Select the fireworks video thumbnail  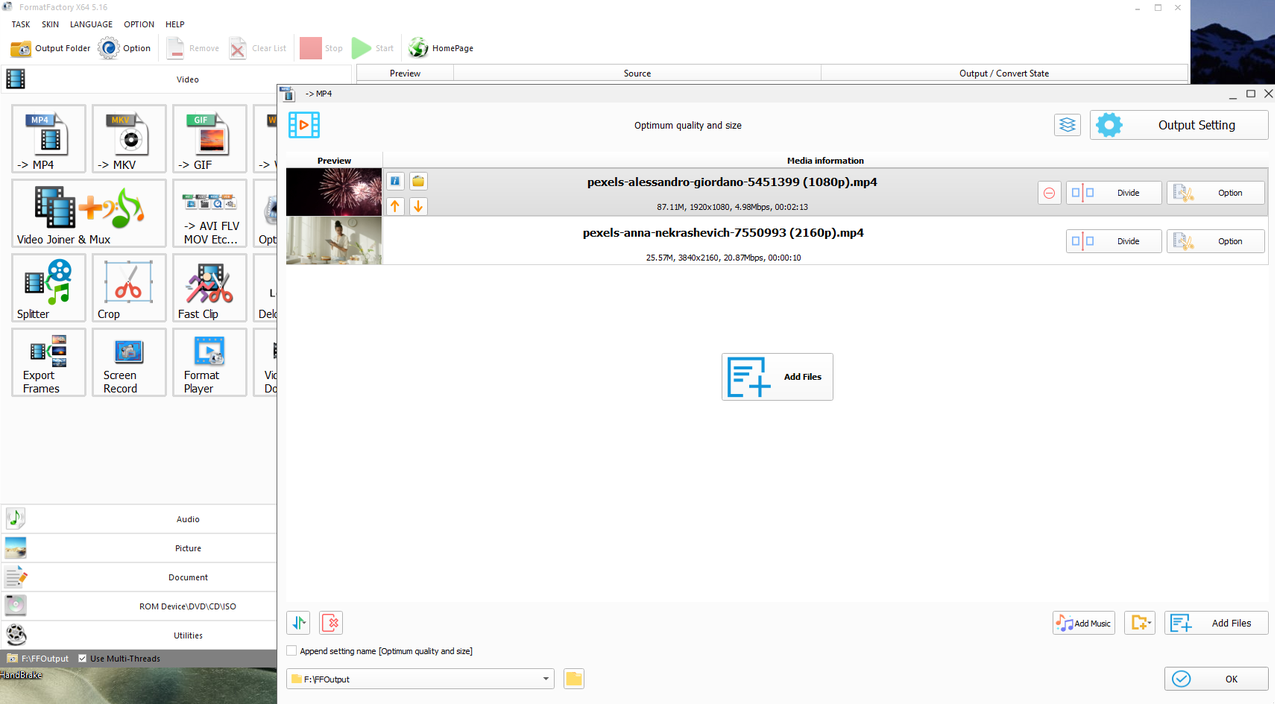coord(334,192)
